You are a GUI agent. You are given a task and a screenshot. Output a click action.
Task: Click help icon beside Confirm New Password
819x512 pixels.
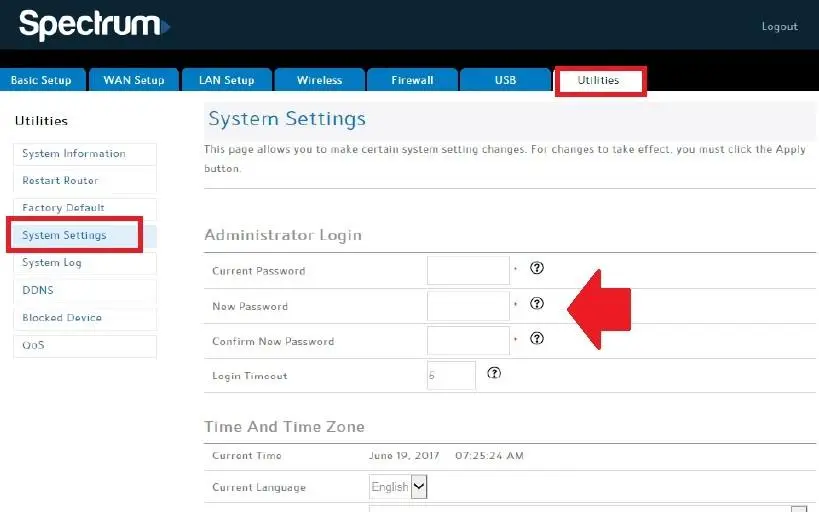tap(537, 338)
